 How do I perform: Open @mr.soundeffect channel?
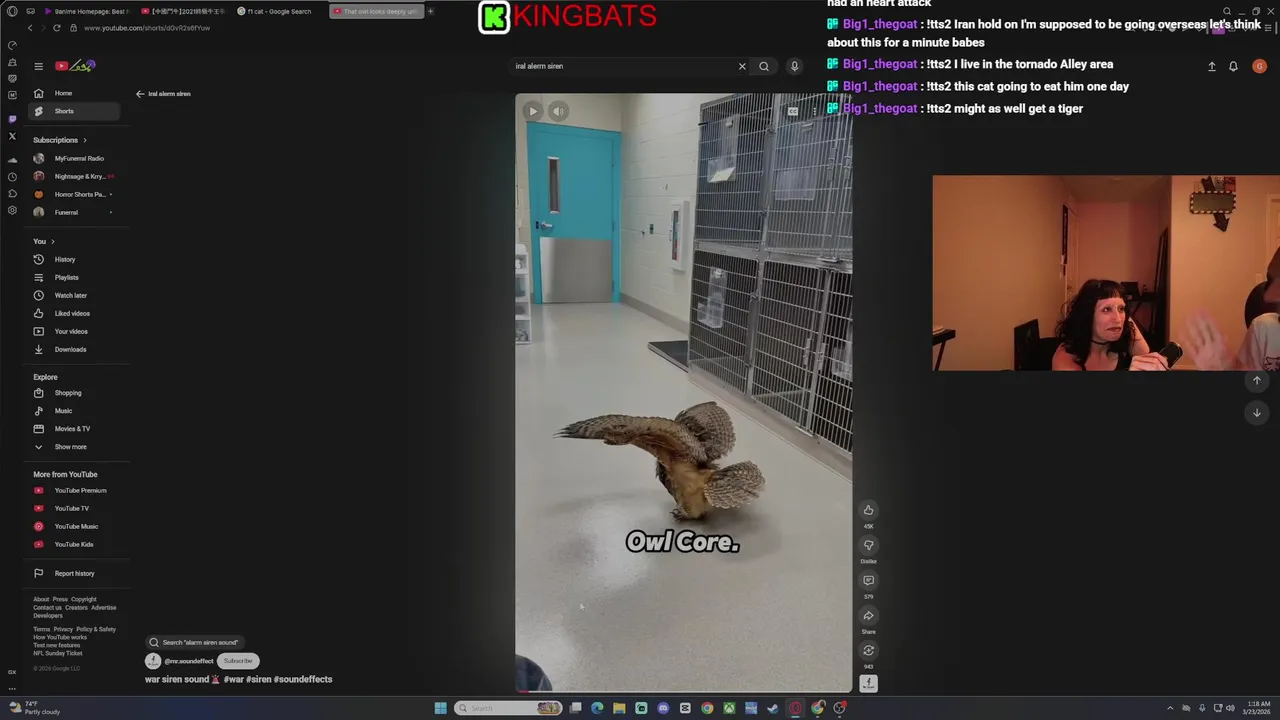pyautogui.click(x=188, y=661)
